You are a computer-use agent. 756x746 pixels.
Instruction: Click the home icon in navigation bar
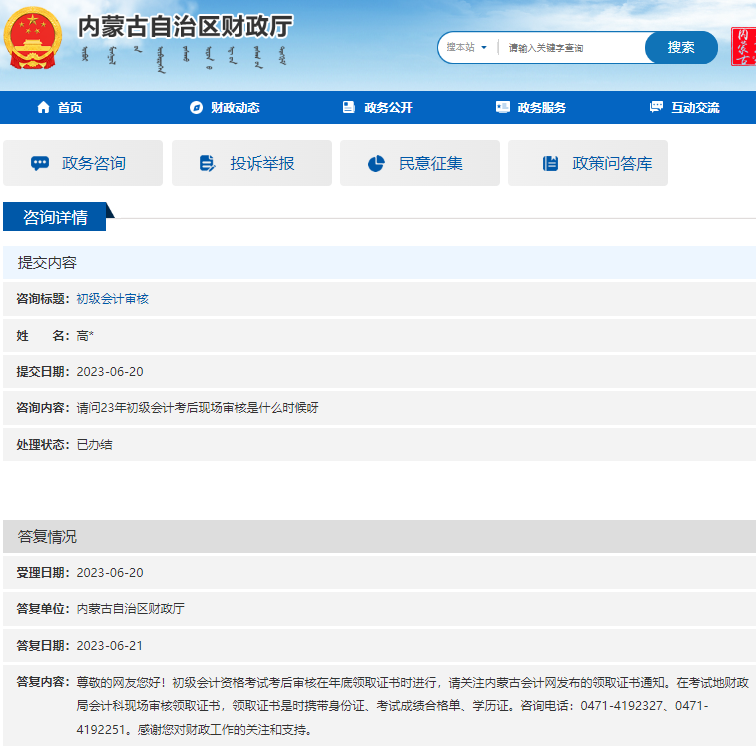tap(43, 108)
